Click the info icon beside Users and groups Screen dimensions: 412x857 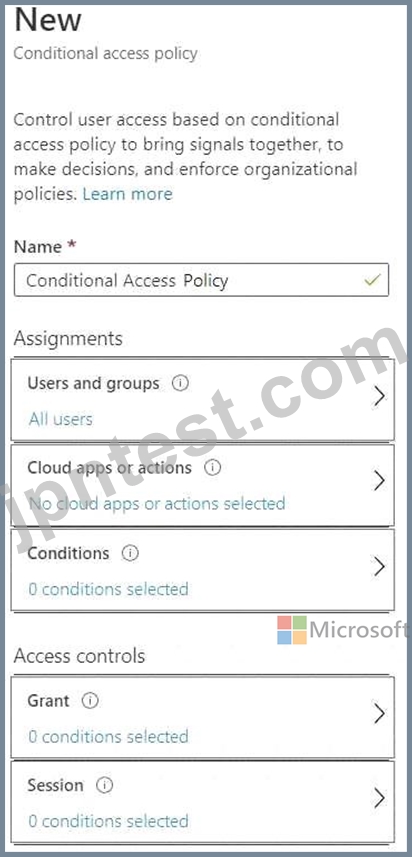(180, 383)
